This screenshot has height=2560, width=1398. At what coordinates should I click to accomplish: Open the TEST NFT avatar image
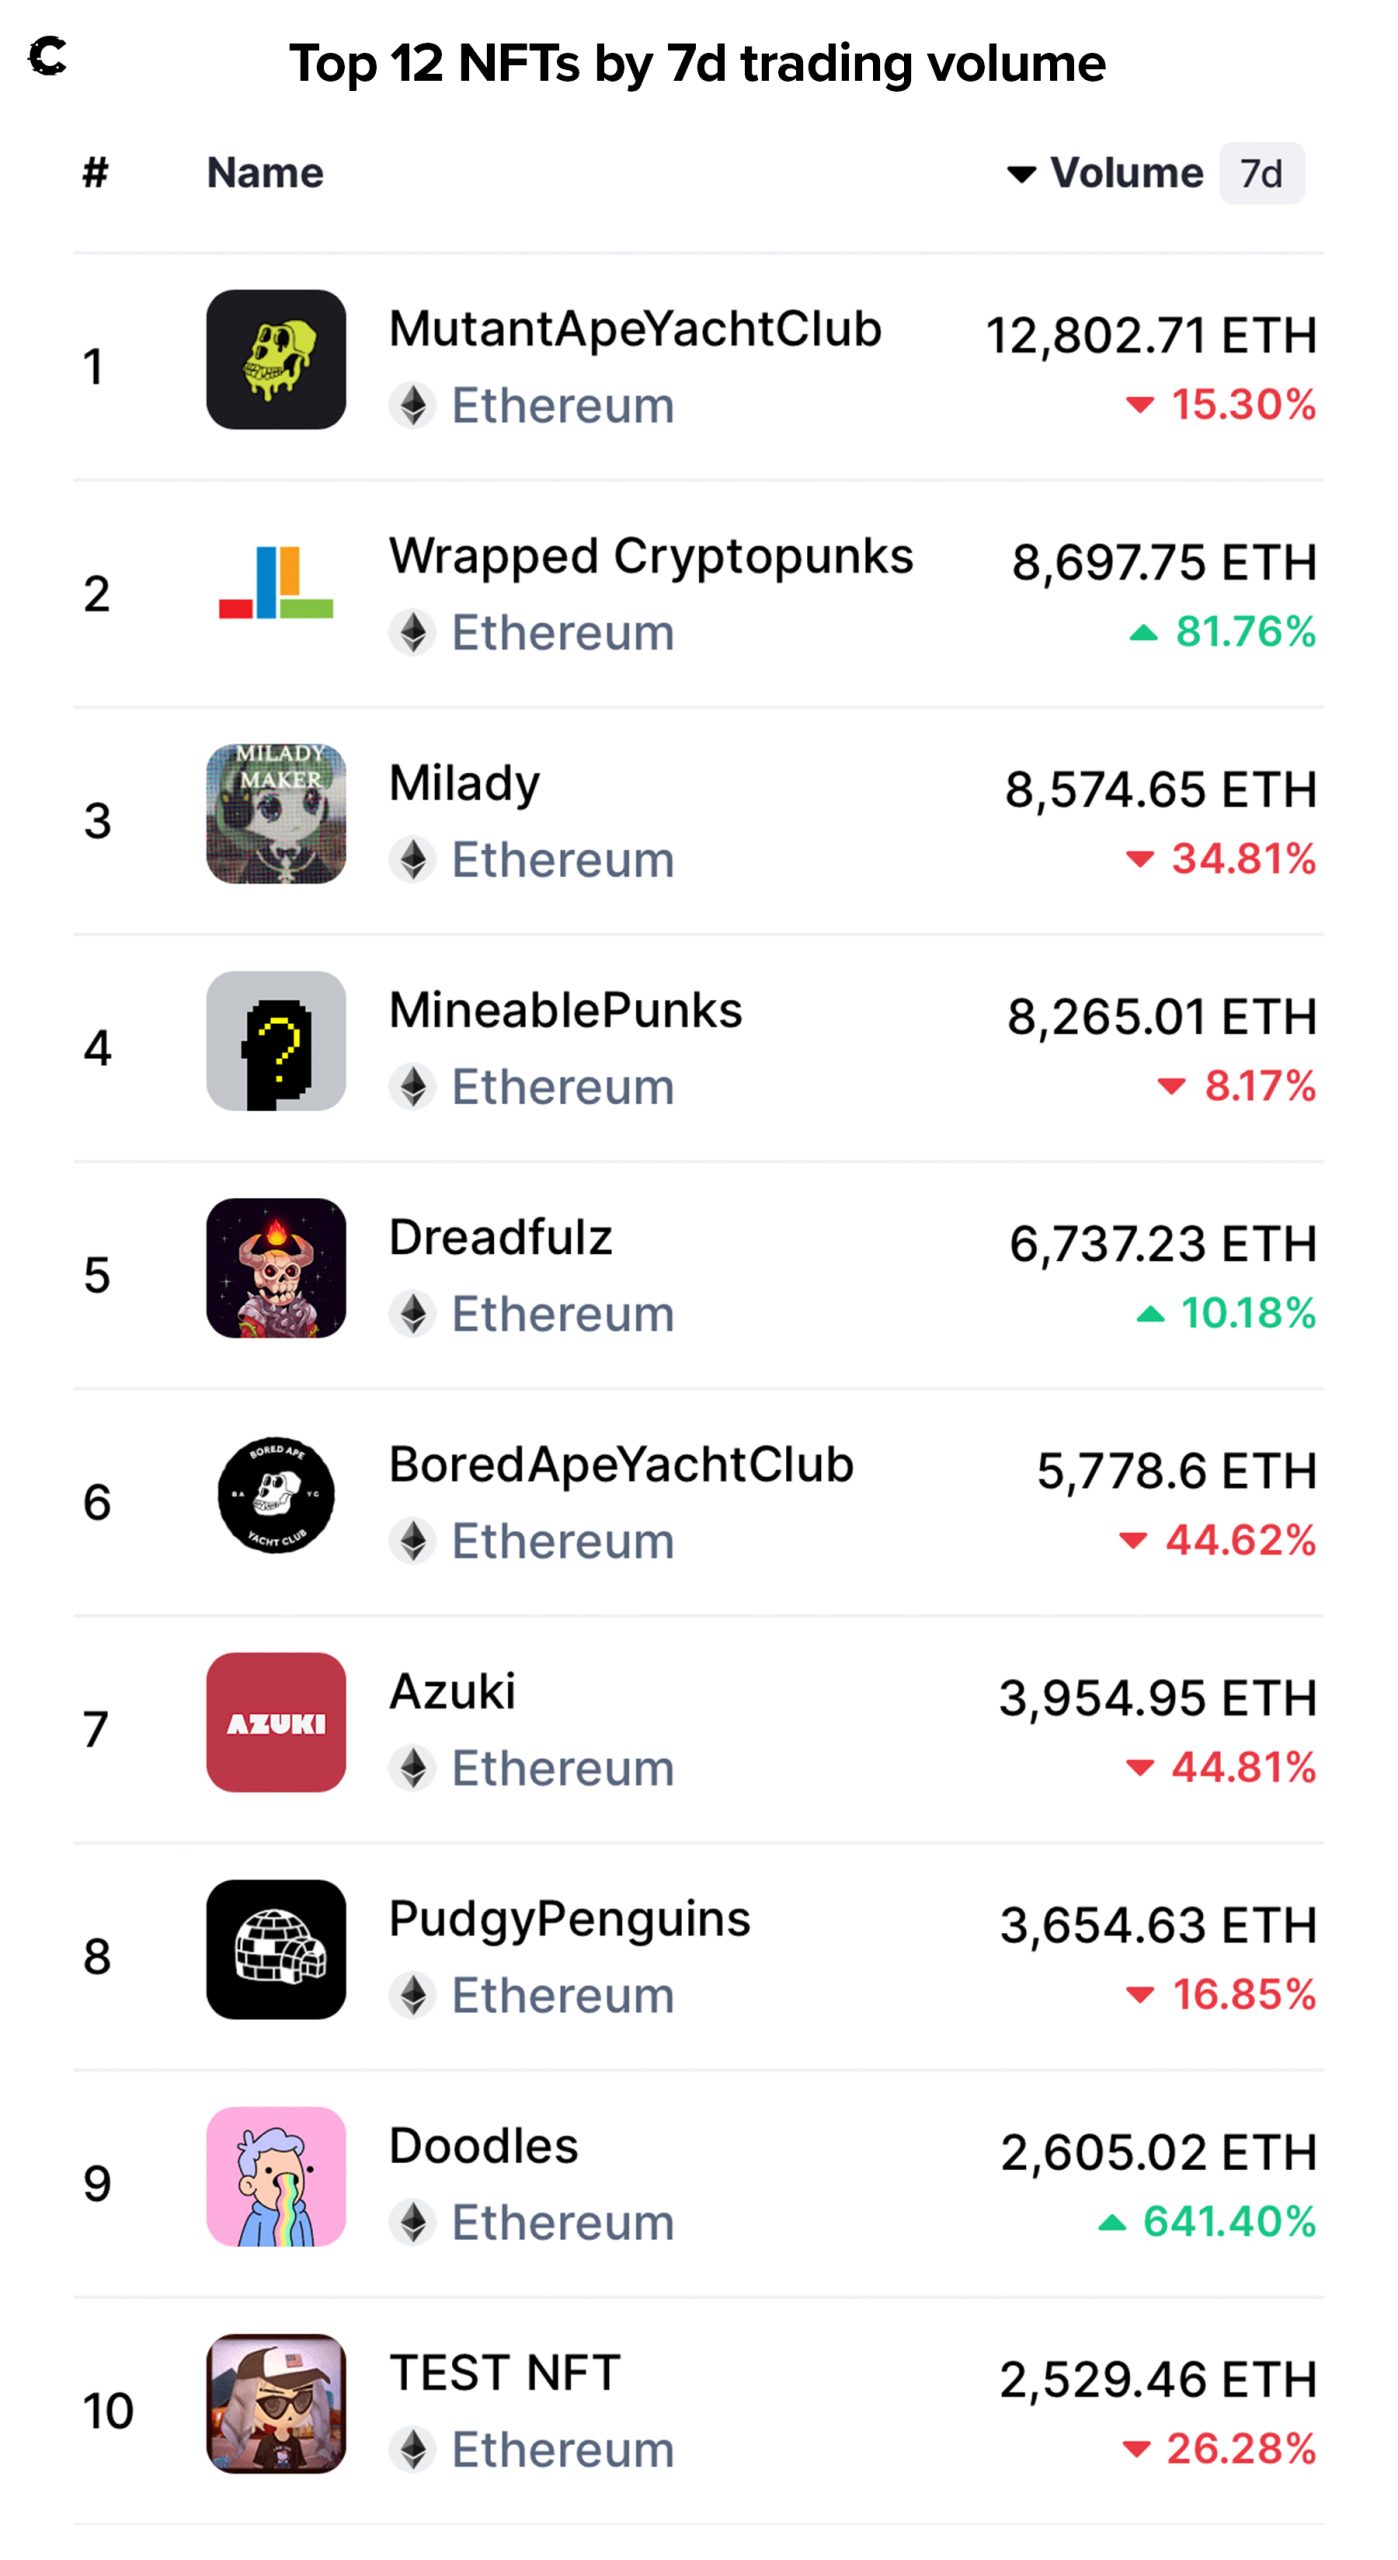pyautogui.click(x=276, y=2403)
